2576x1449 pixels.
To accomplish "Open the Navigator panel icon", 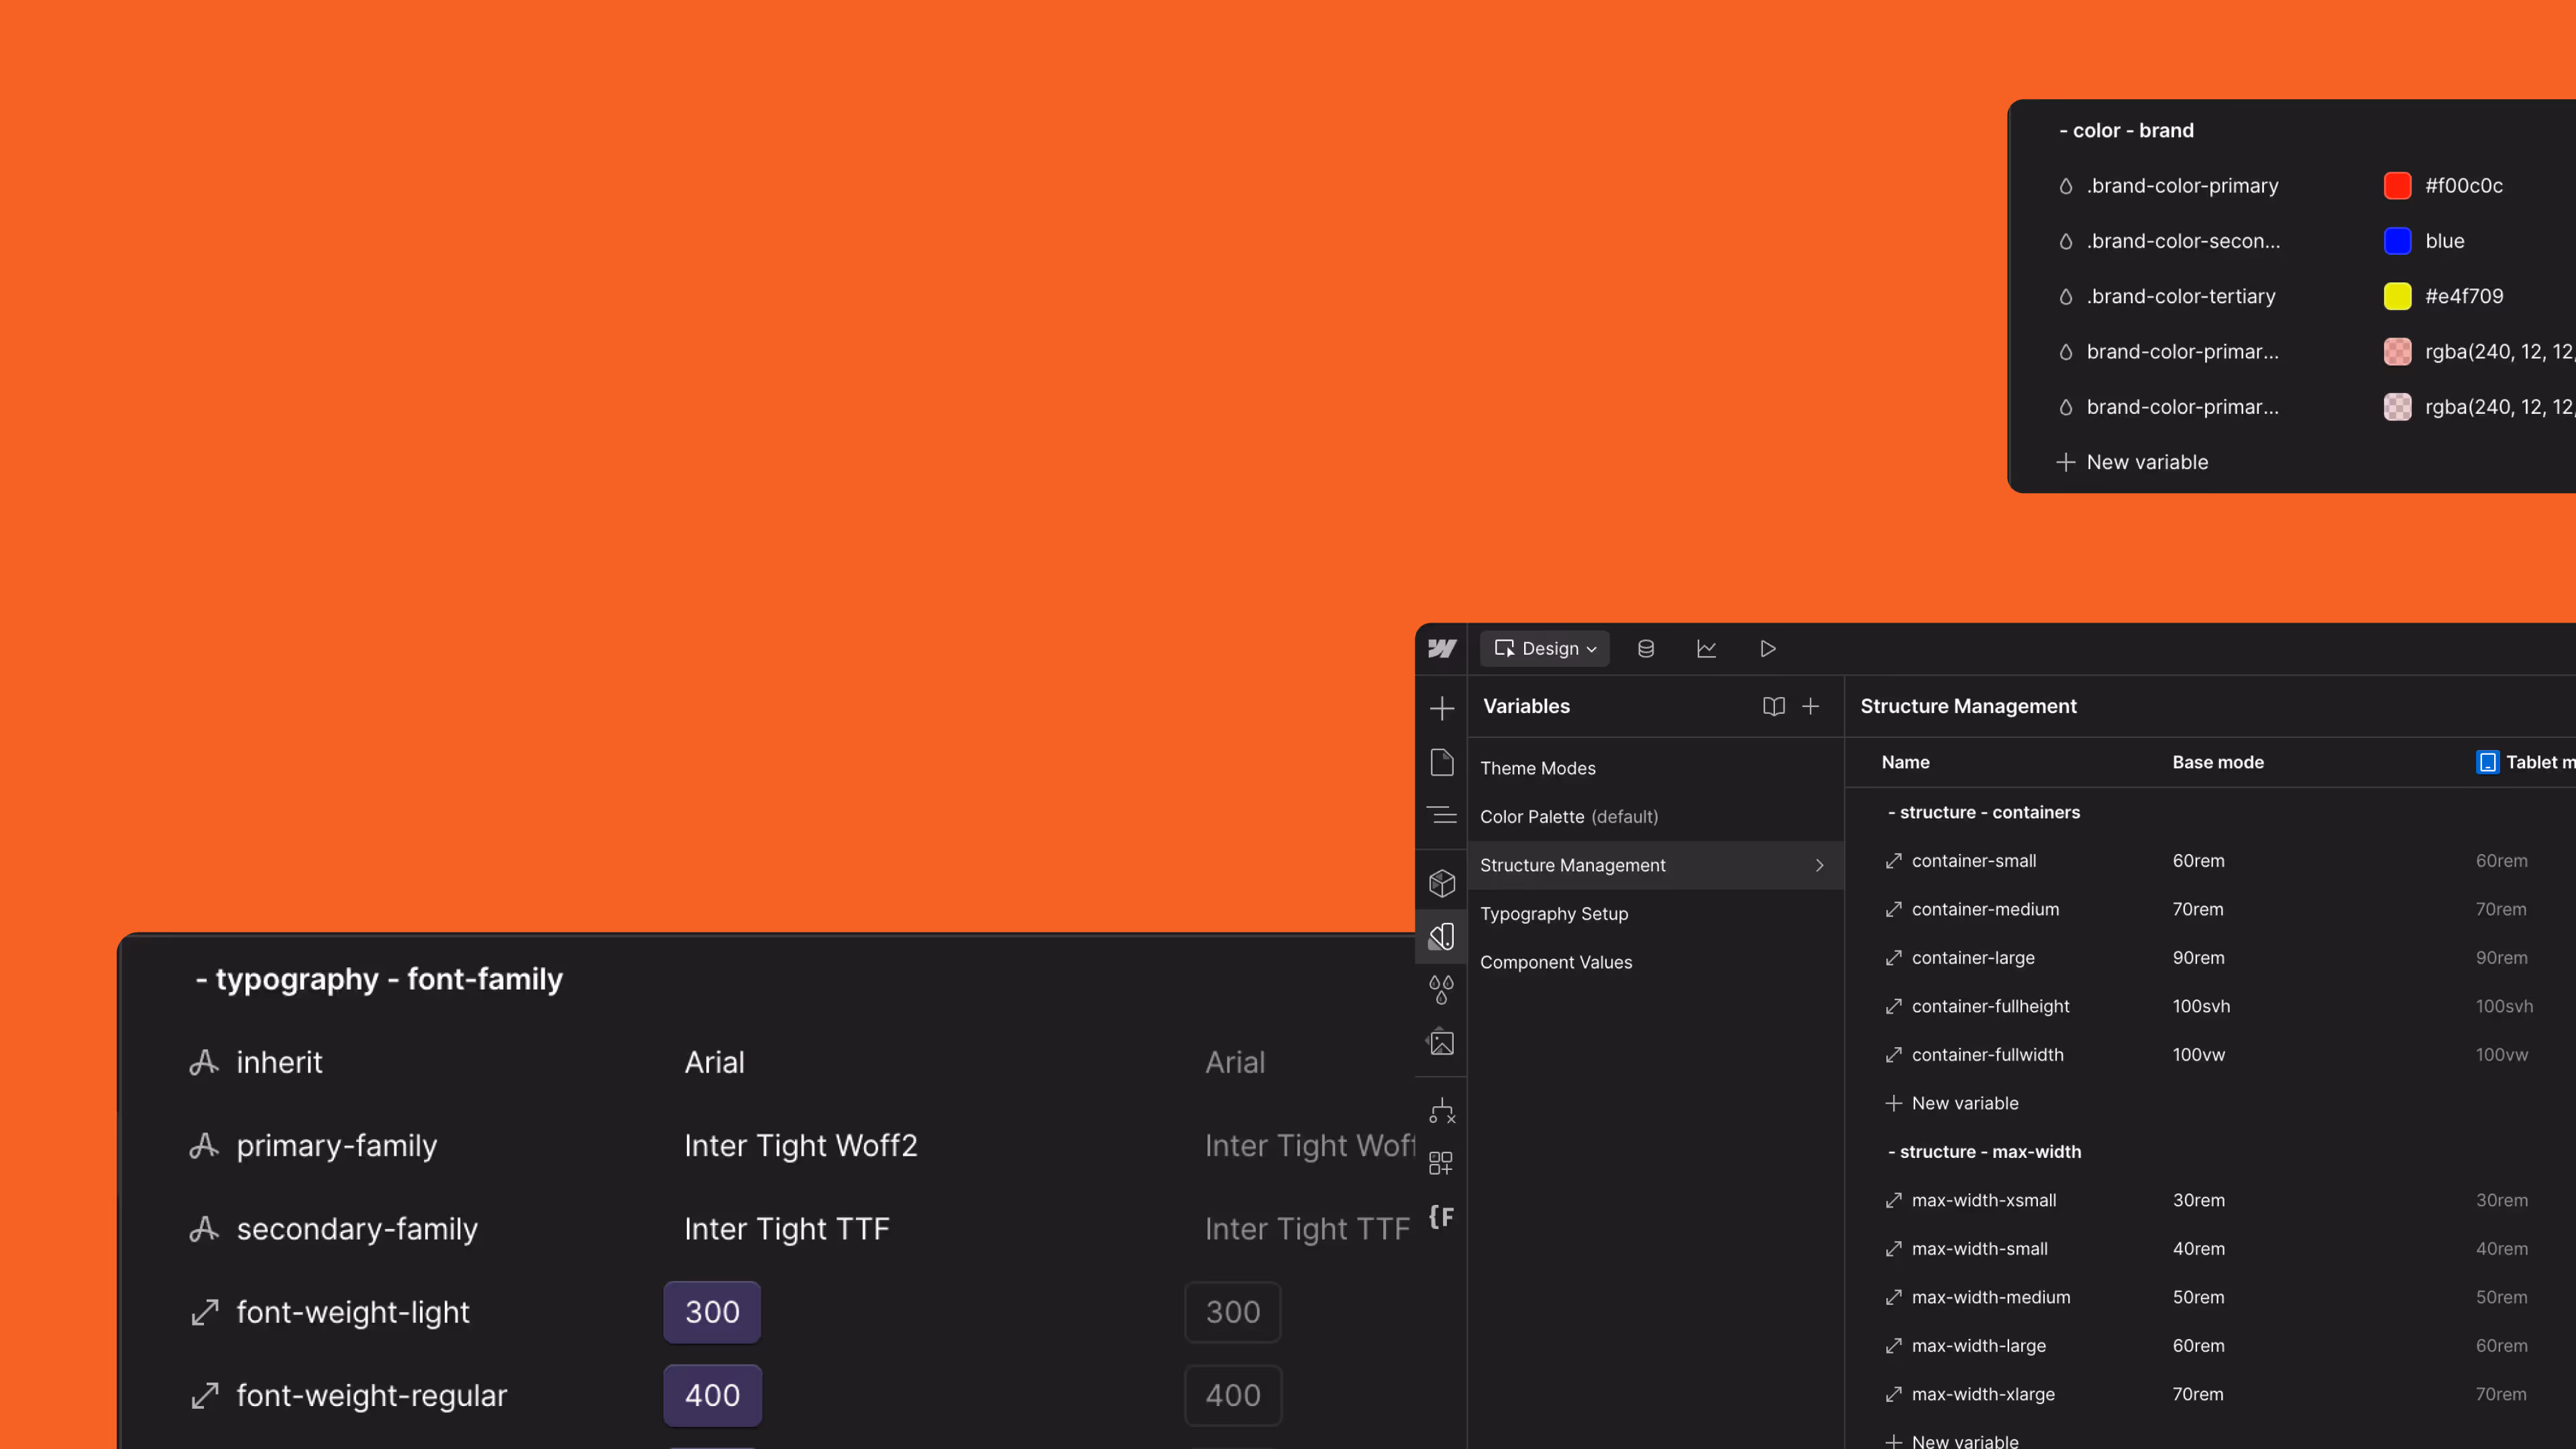I will [1441, 815].
